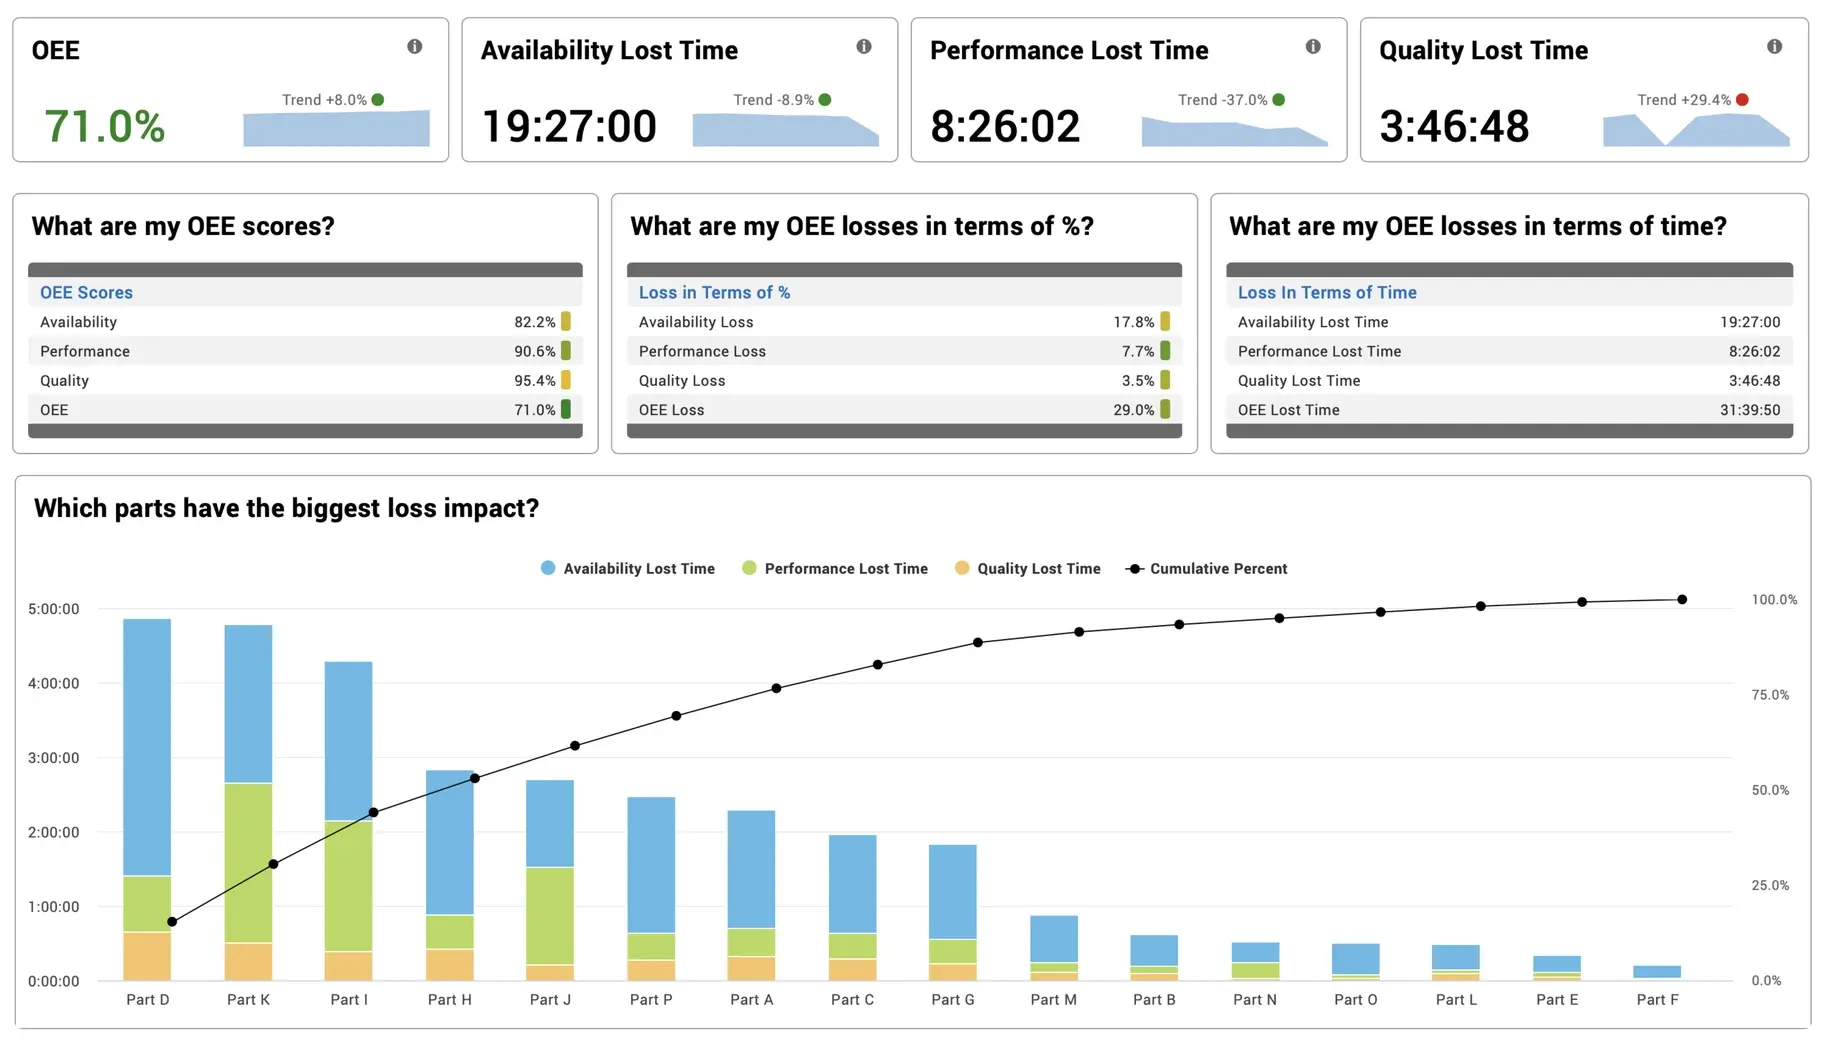This screenshot has width=1832, height=1045.
Task: Click Loss In Terms of Time header
Action: 1327,292
